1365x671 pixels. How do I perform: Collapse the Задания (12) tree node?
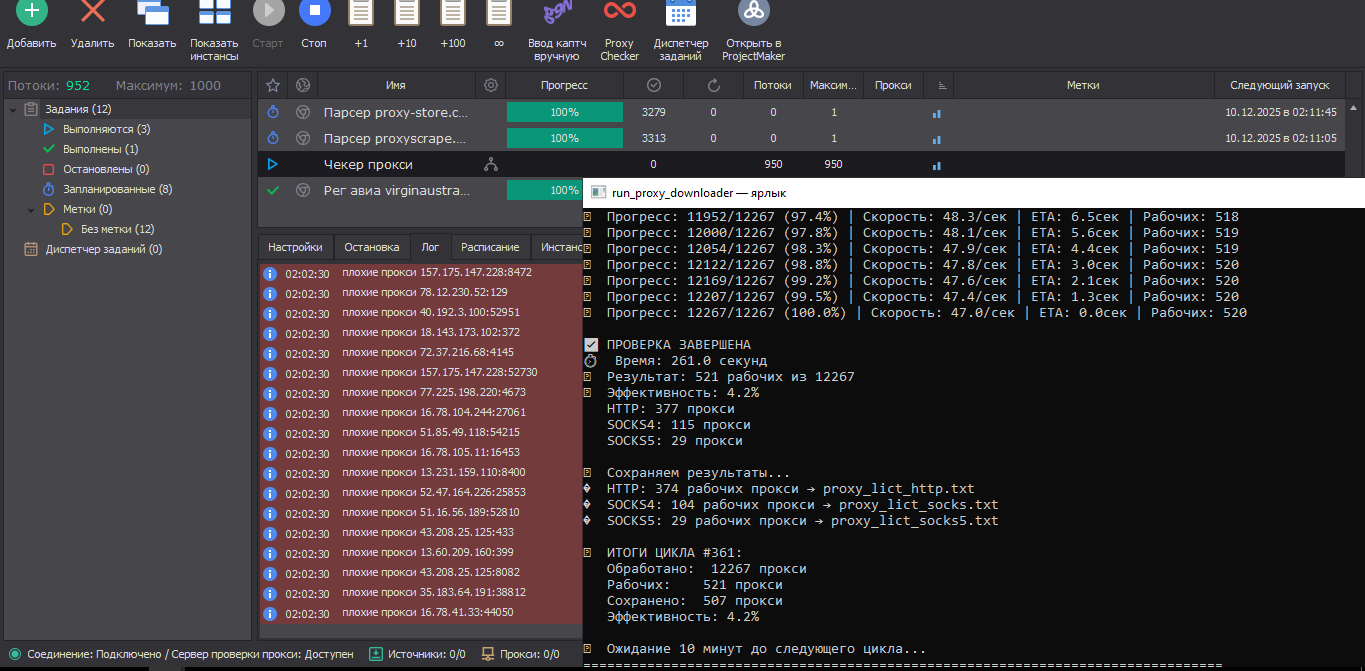tap(13, 109)
